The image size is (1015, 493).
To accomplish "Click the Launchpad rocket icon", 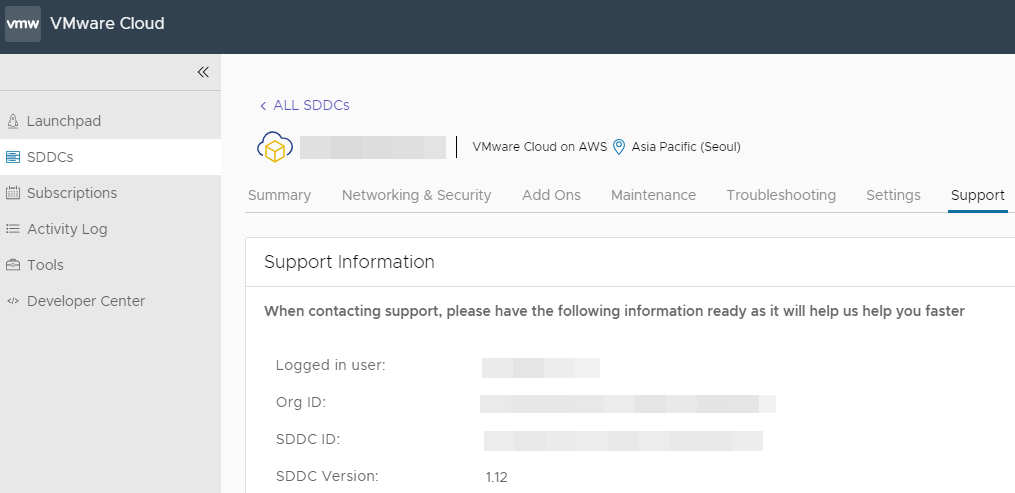I will click(12, 121).
